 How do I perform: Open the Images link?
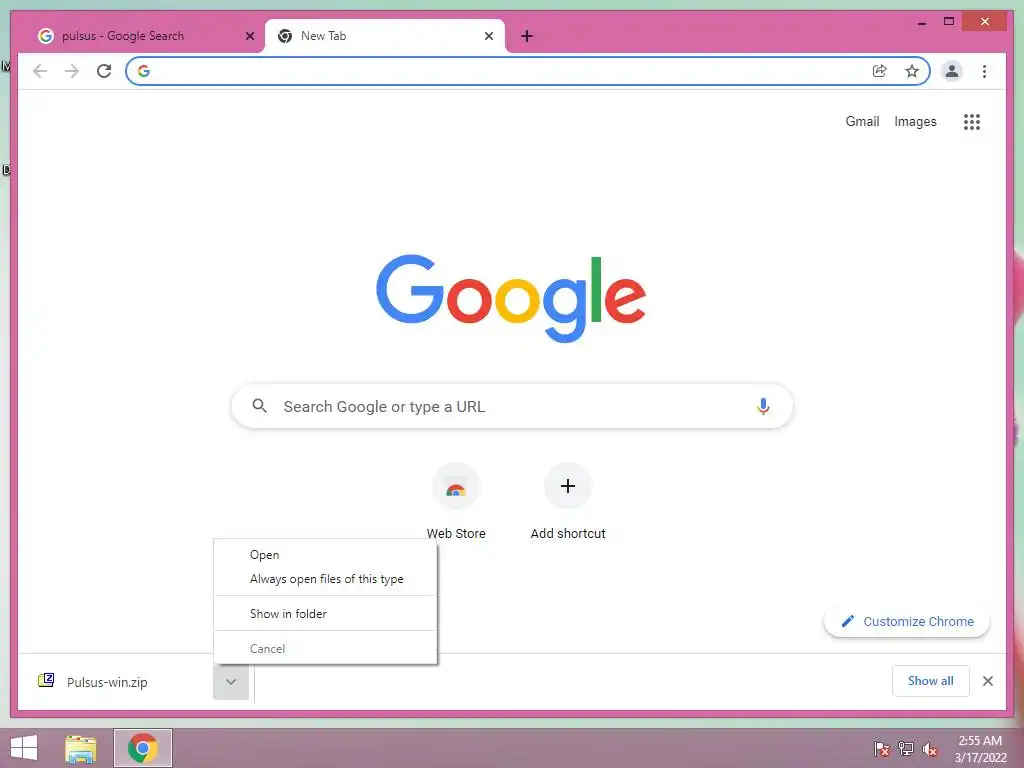[915, 121]
